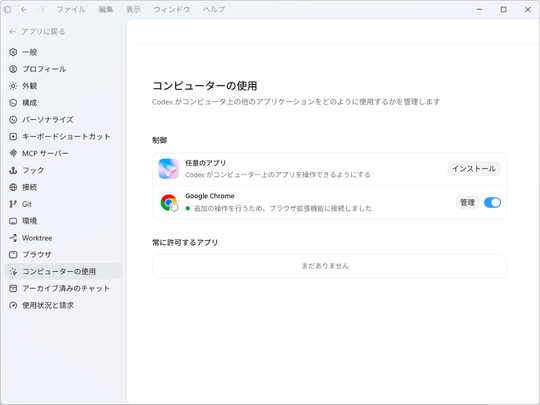The image size is (540, 405).
Task: Open the 一般 settings page
Action: click(30, 52)
